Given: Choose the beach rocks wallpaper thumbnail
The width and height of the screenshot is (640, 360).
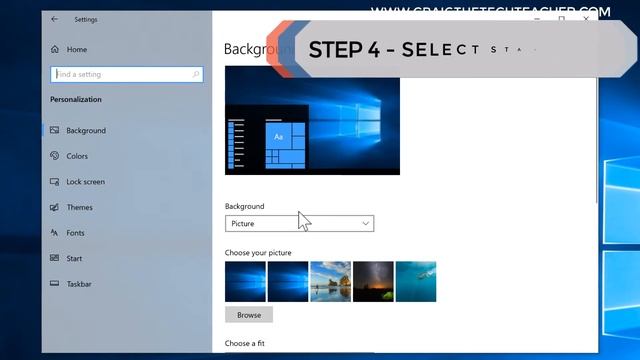Looking at the screenshot, I should tap(331, 282).
